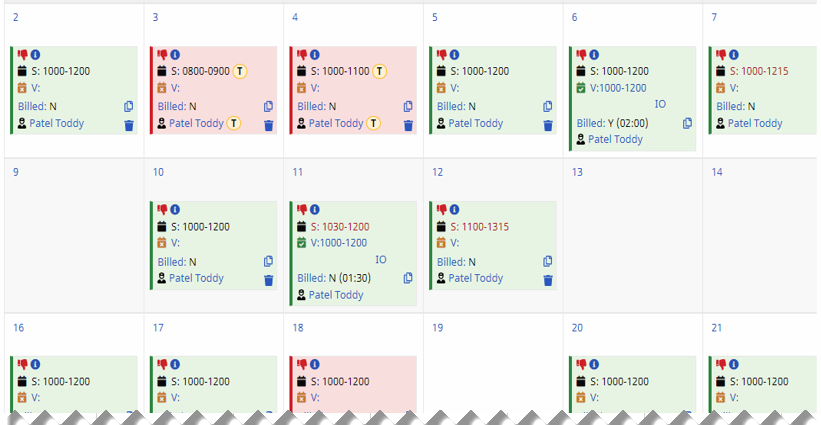Click the T badge next to Patel Toddy on day 4

pyautogui.click(x=373, y=123)
